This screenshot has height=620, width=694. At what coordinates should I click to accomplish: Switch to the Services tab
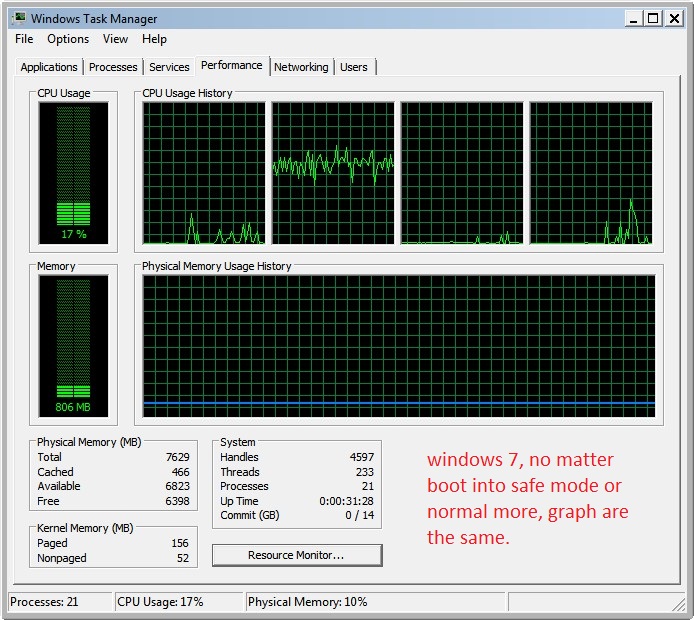tap(169, 67)
